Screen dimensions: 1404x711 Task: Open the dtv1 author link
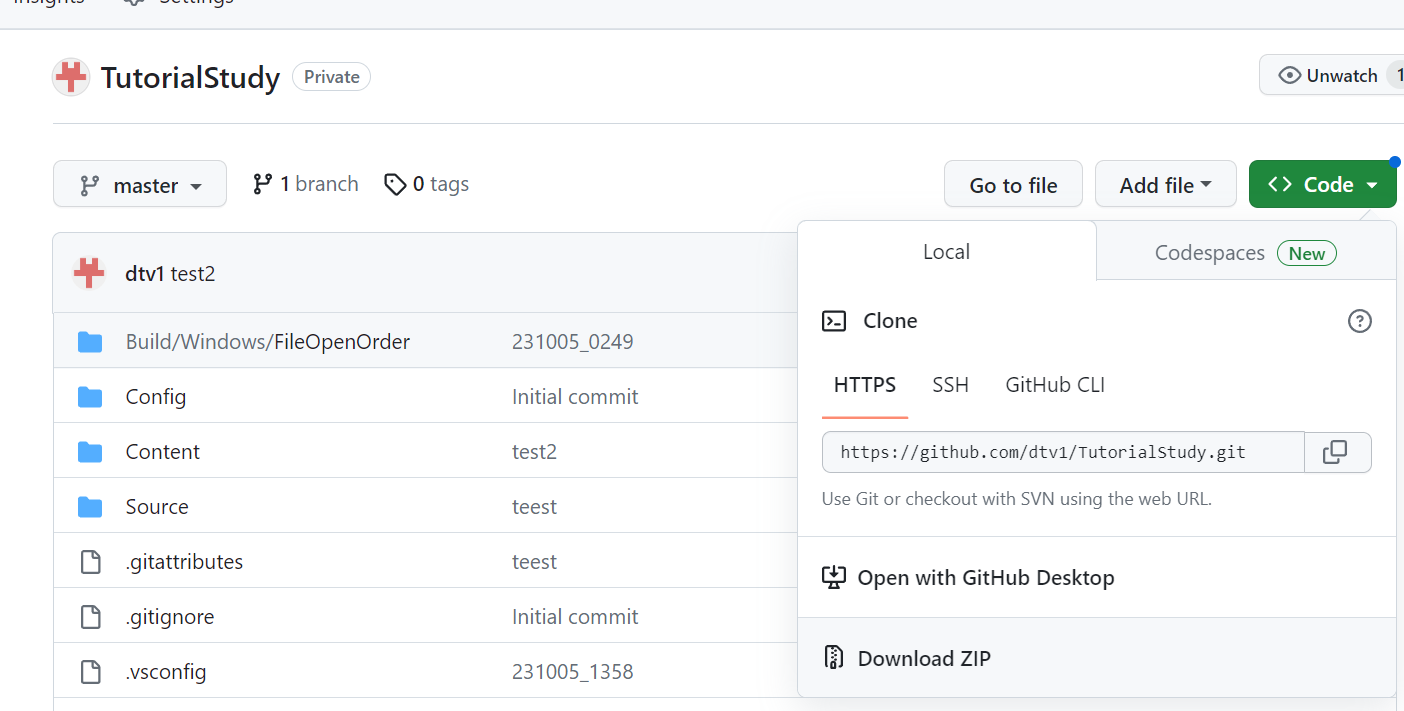(144, 274)
